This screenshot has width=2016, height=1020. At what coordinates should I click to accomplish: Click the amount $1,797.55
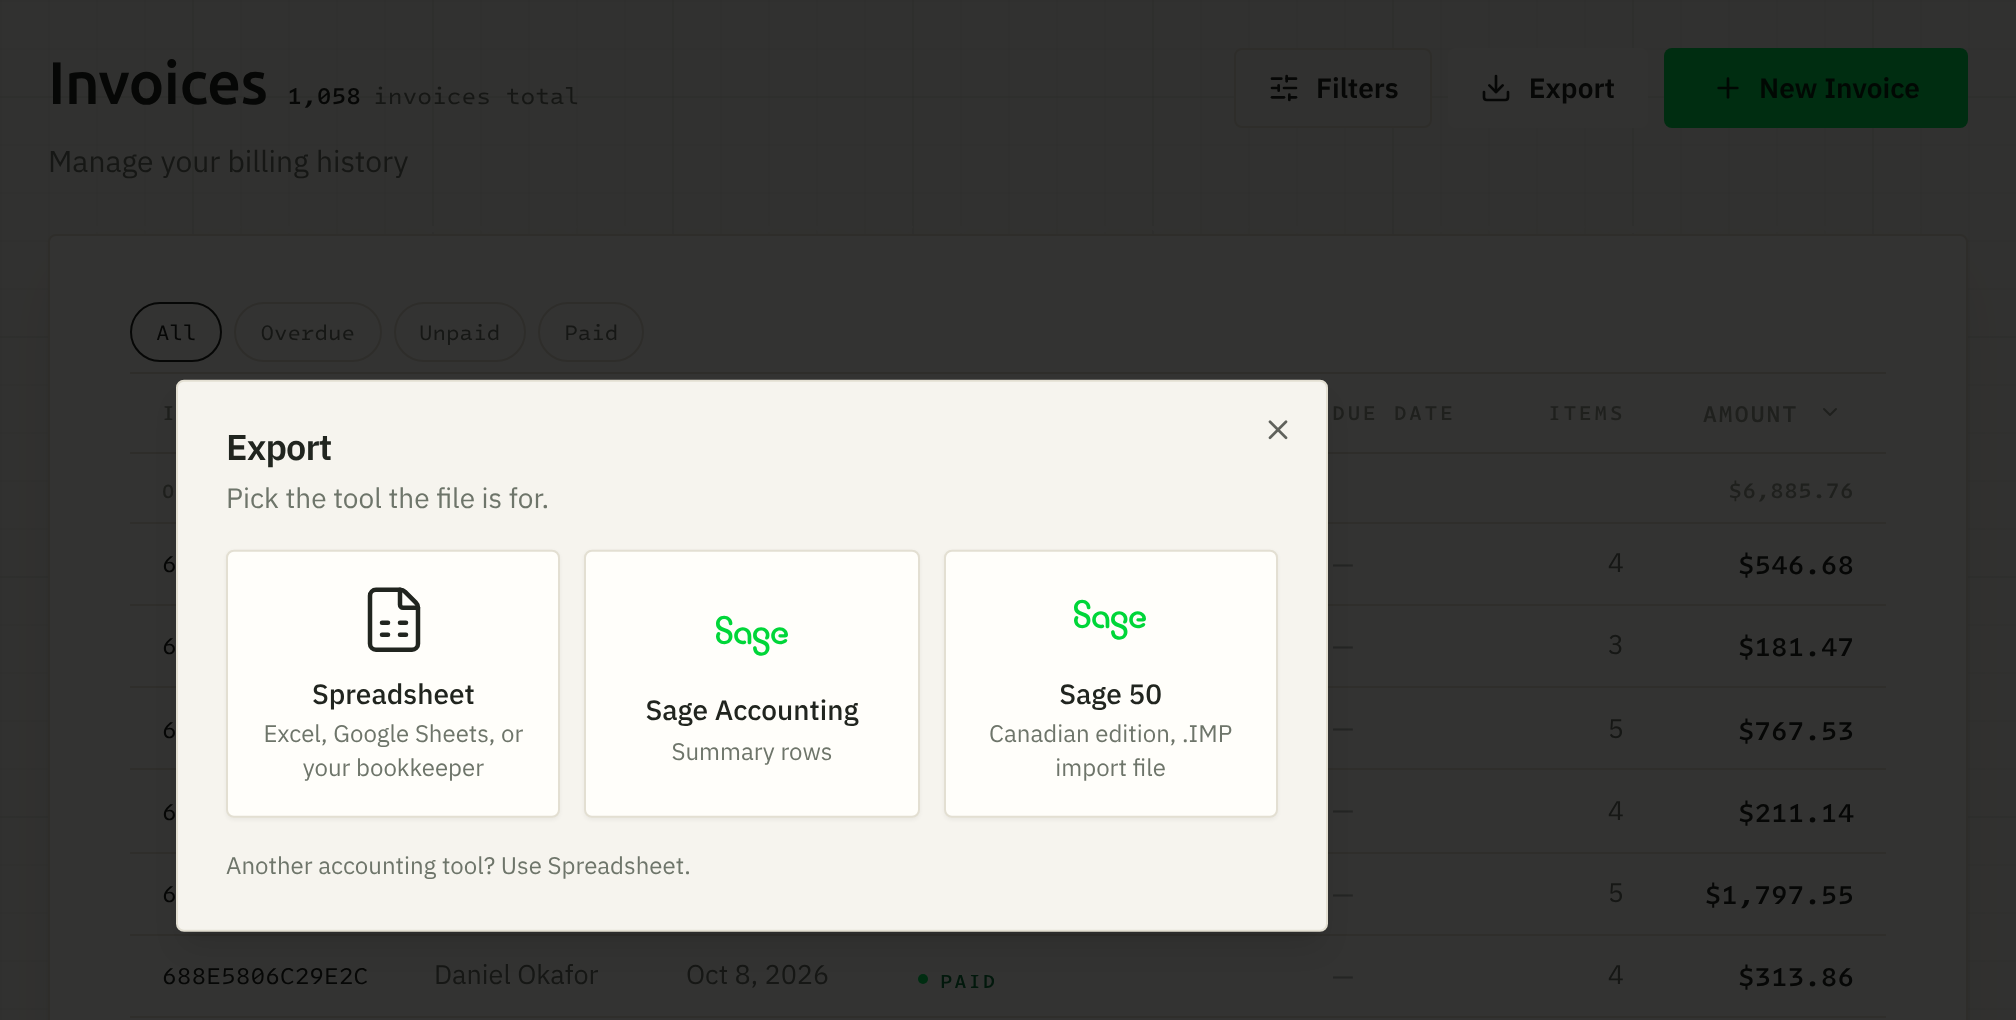1779,895
